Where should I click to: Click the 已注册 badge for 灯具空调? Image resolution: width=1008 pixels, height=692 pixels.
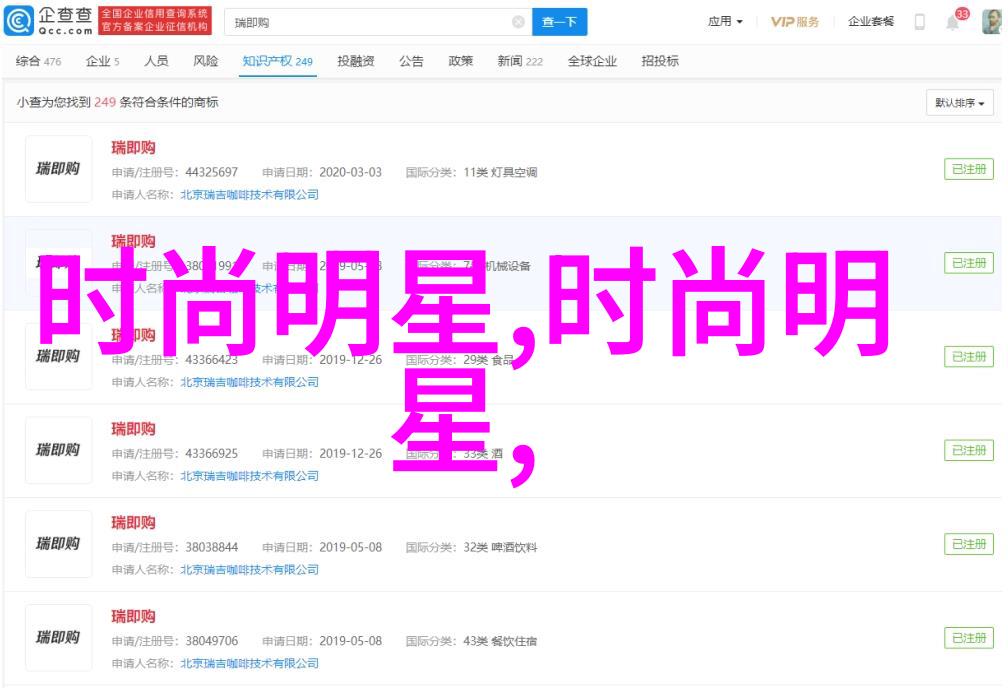(969, 169)
